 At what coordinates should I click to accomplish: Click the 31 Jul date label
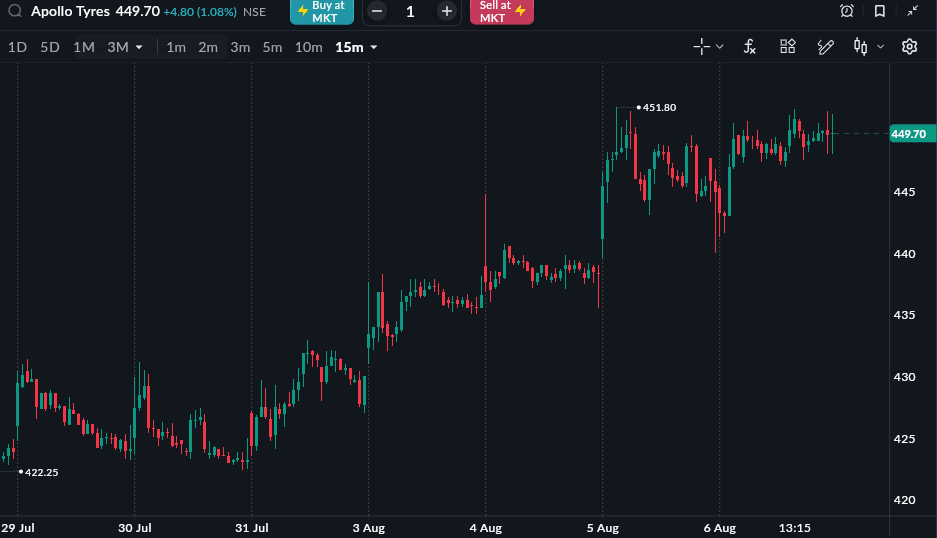click(252, 528)
